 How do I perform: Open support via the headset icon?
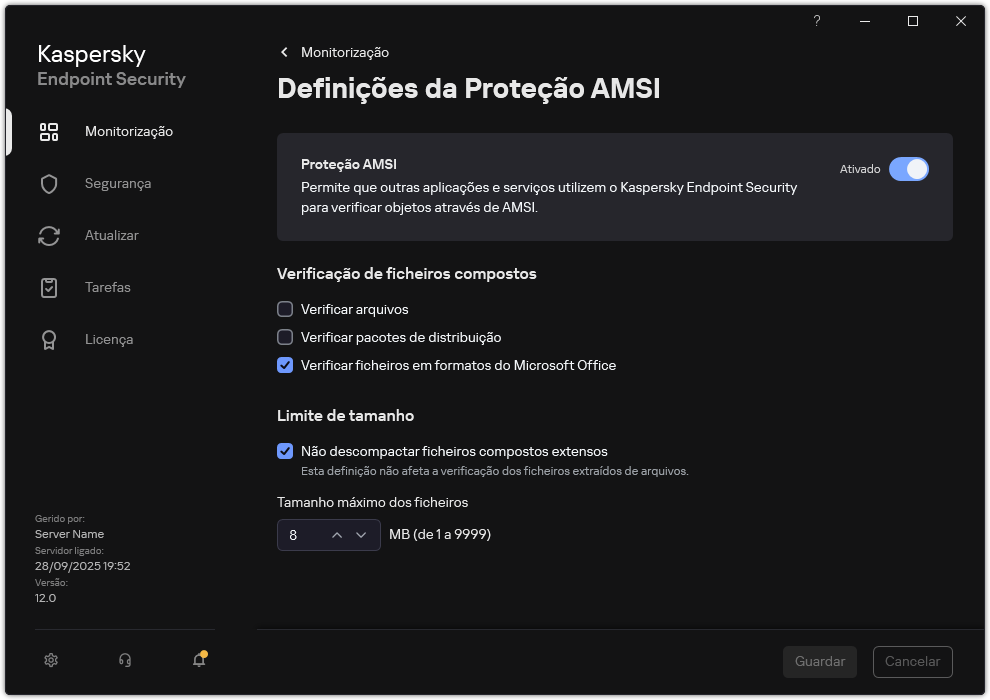click(124, 660)
